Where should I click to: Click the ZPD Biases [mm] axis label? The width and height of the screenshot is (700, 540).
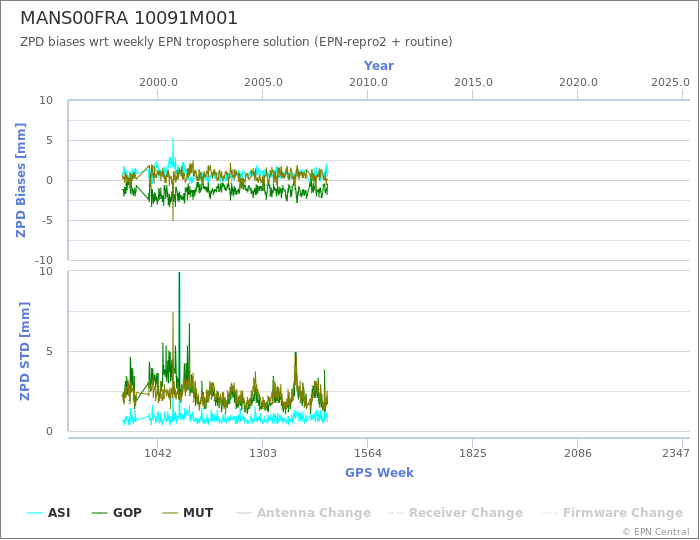coord(21,180)
